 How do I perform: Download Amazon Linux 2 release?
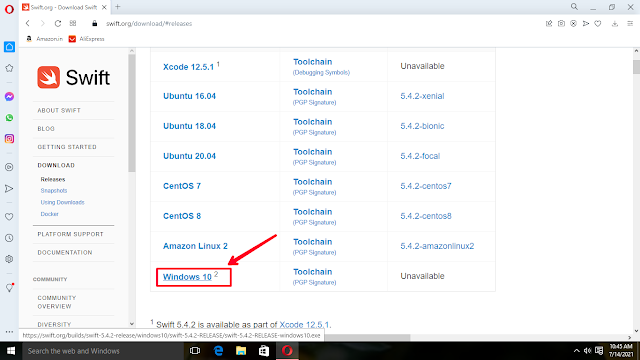(195, 246)
